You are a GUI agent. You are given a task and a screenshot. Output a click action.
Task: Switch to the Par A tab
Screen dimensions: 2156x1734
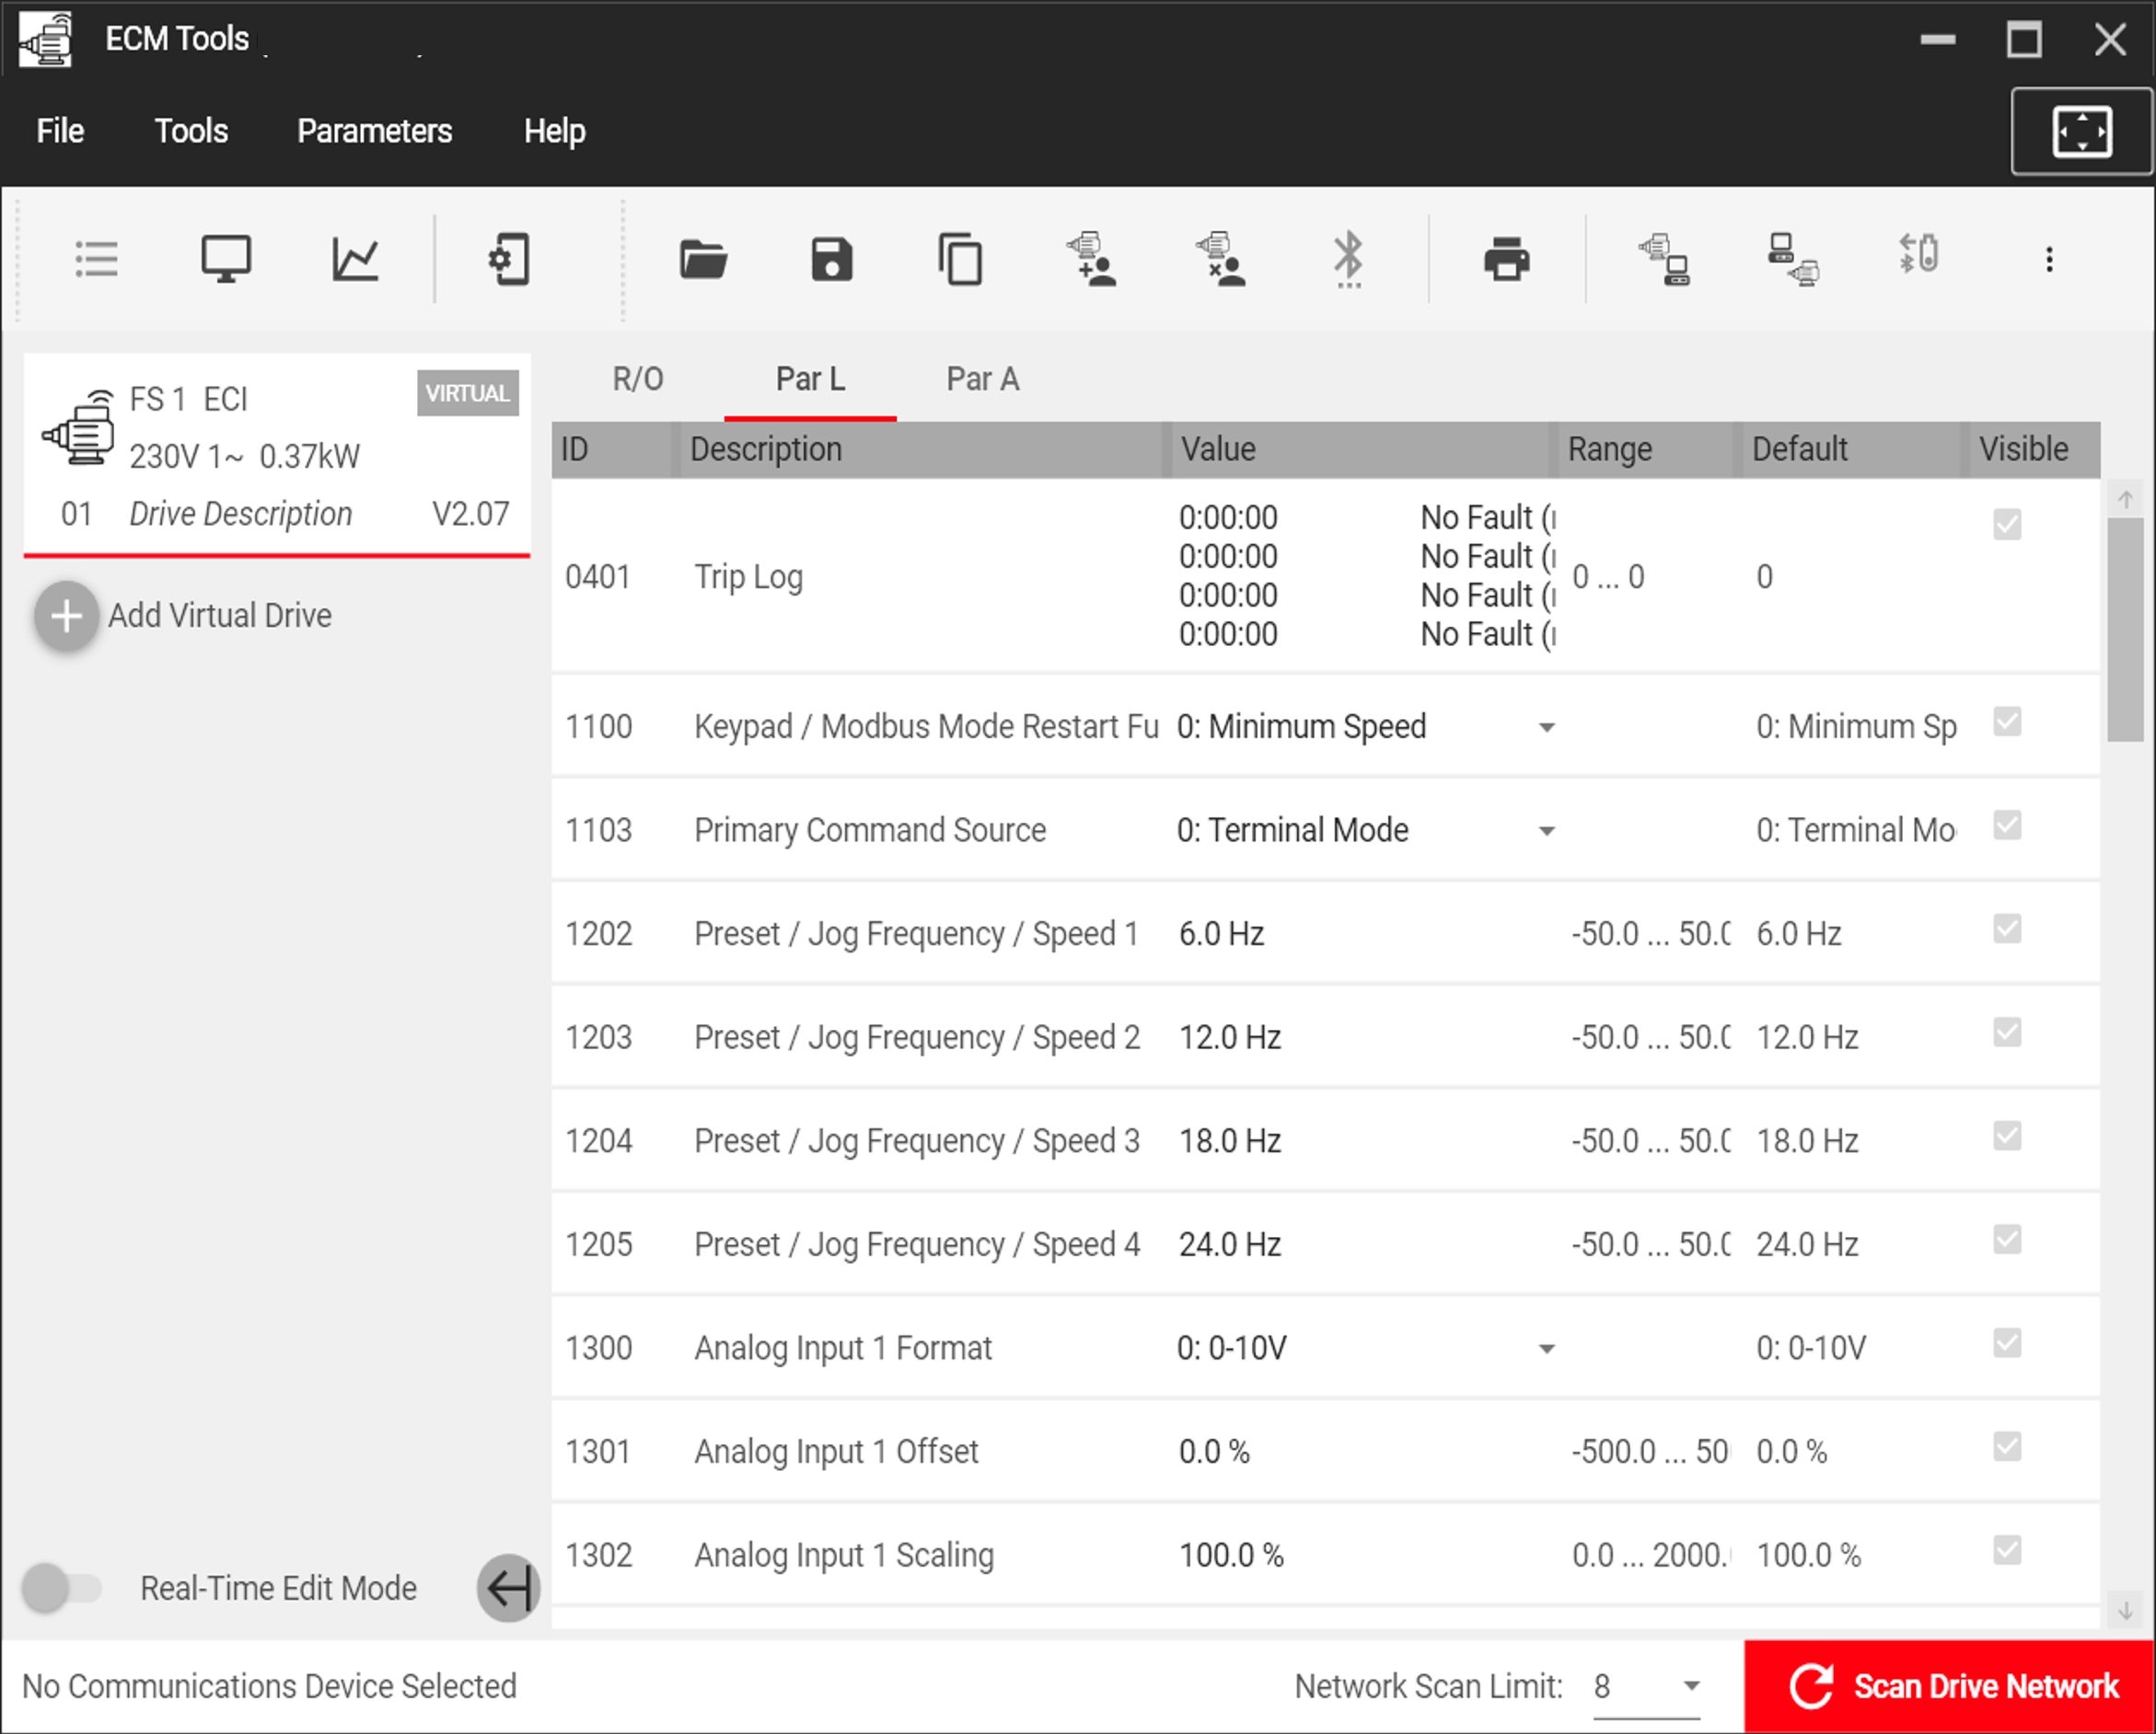(x=982, y=379)
